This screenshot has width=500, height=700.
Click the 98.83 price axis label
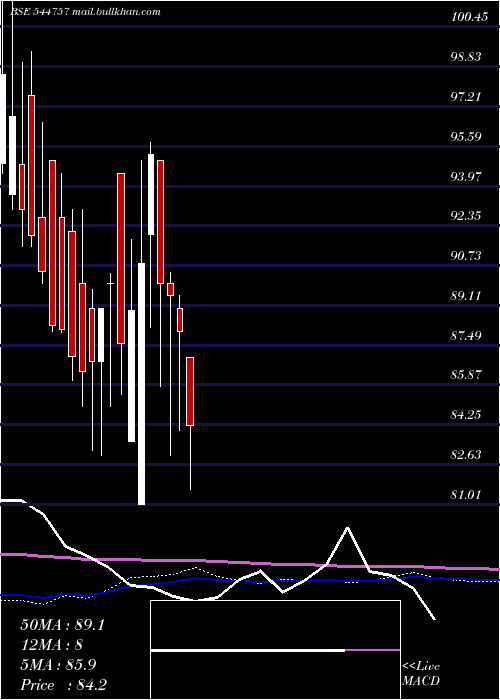(466, 57)
